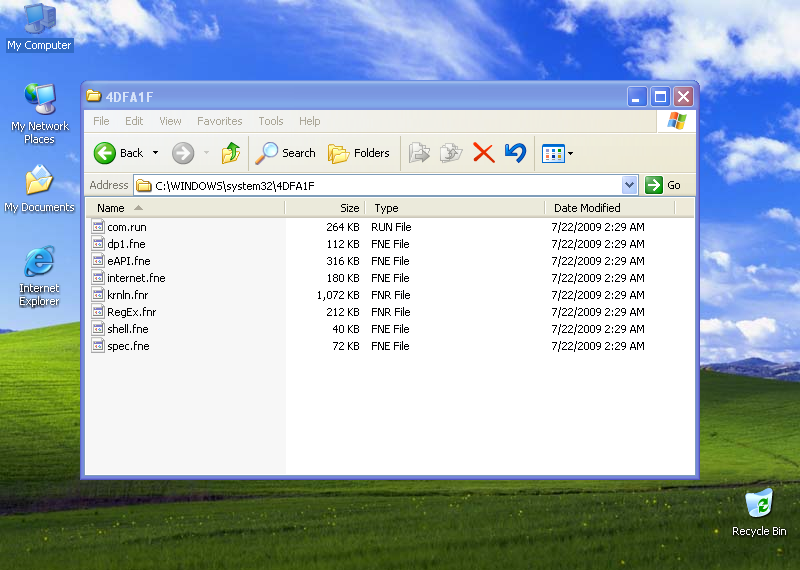Click the eAPI.fne file name
The height and width of the screenshot is (570, 800).
[129, 261]
